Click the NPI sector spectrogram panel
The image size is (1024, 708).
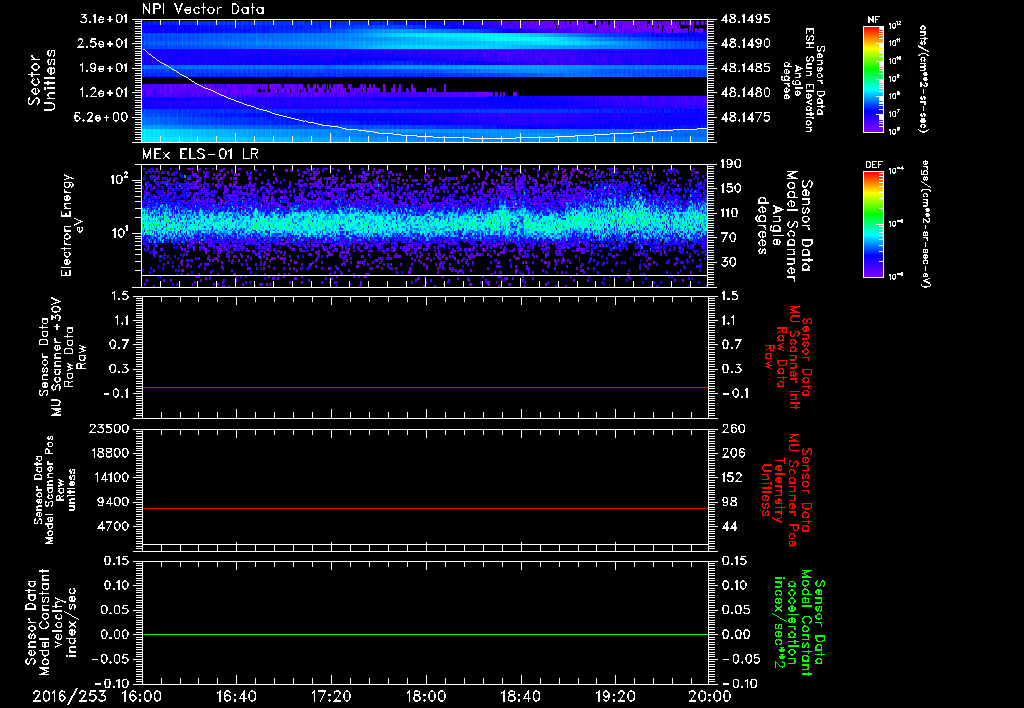click(x=424, y=80)
